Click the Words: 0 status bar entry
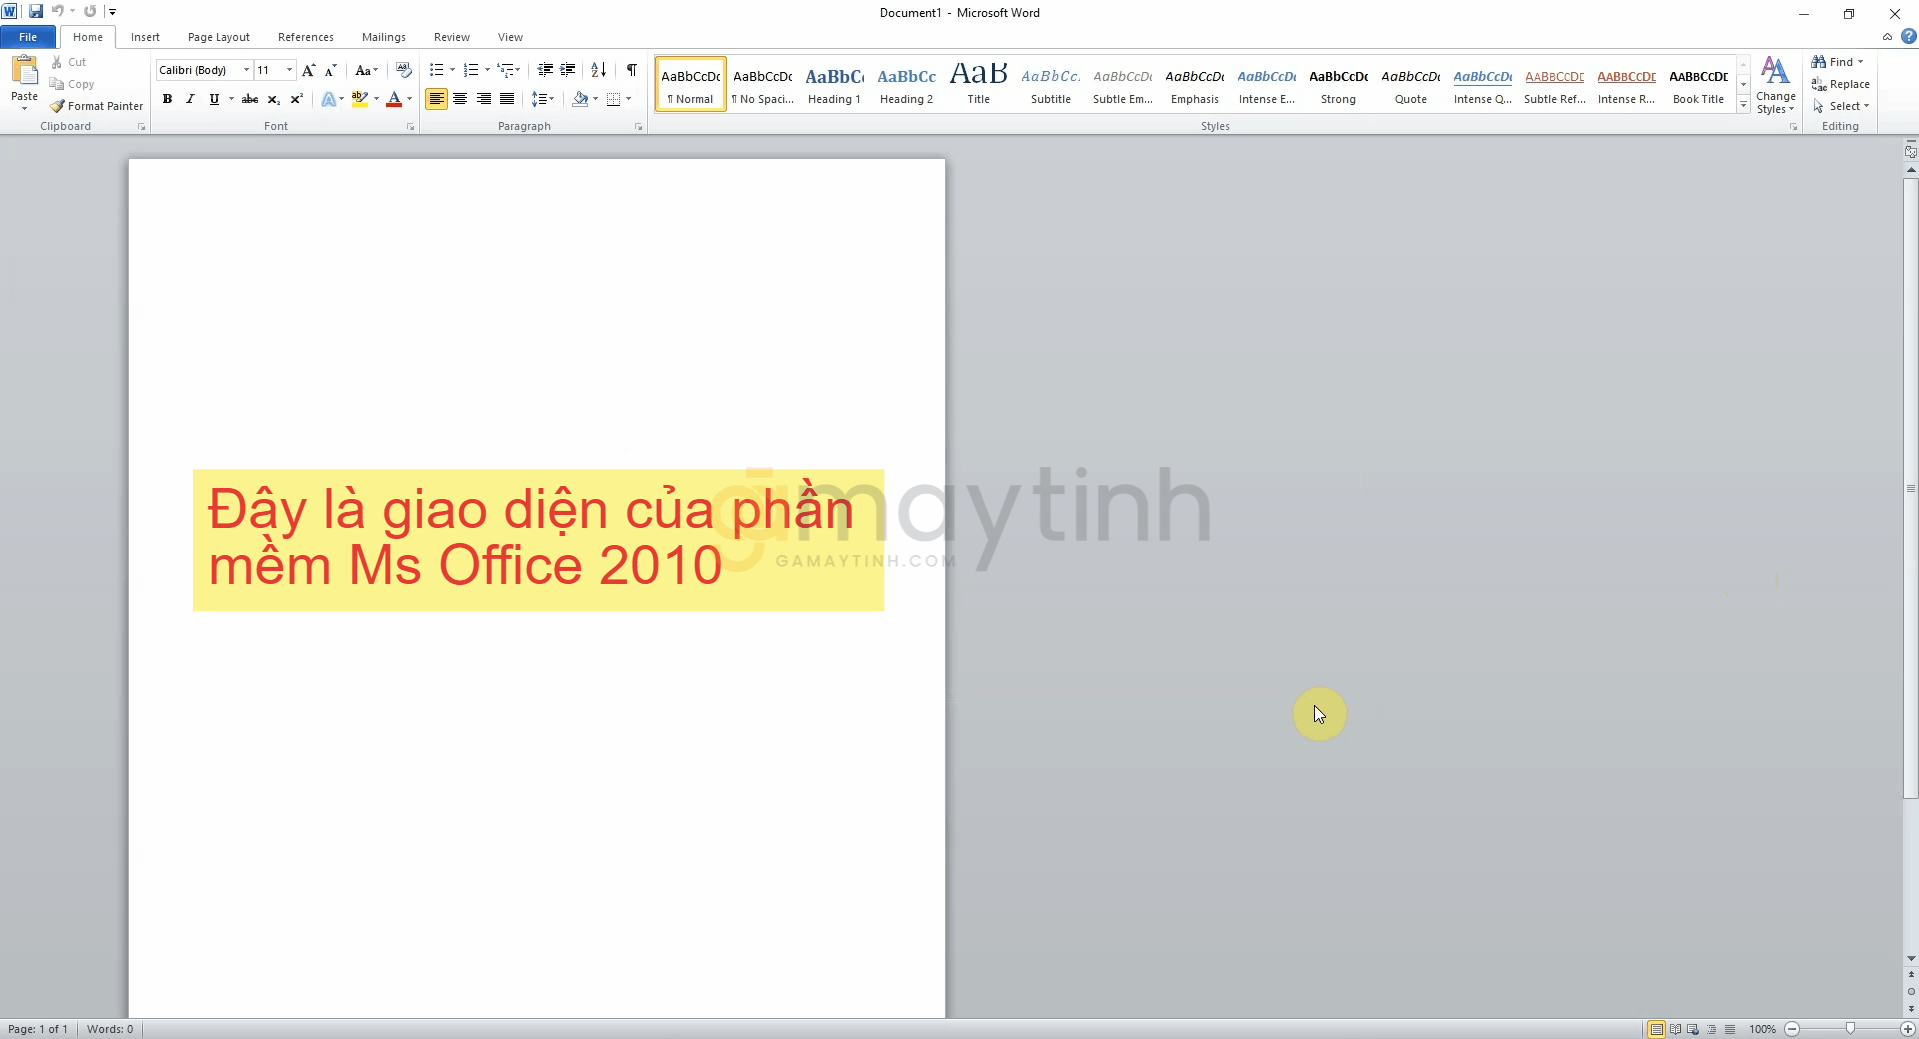Screen dimensions: 1919x1039 click(110, 1029)
